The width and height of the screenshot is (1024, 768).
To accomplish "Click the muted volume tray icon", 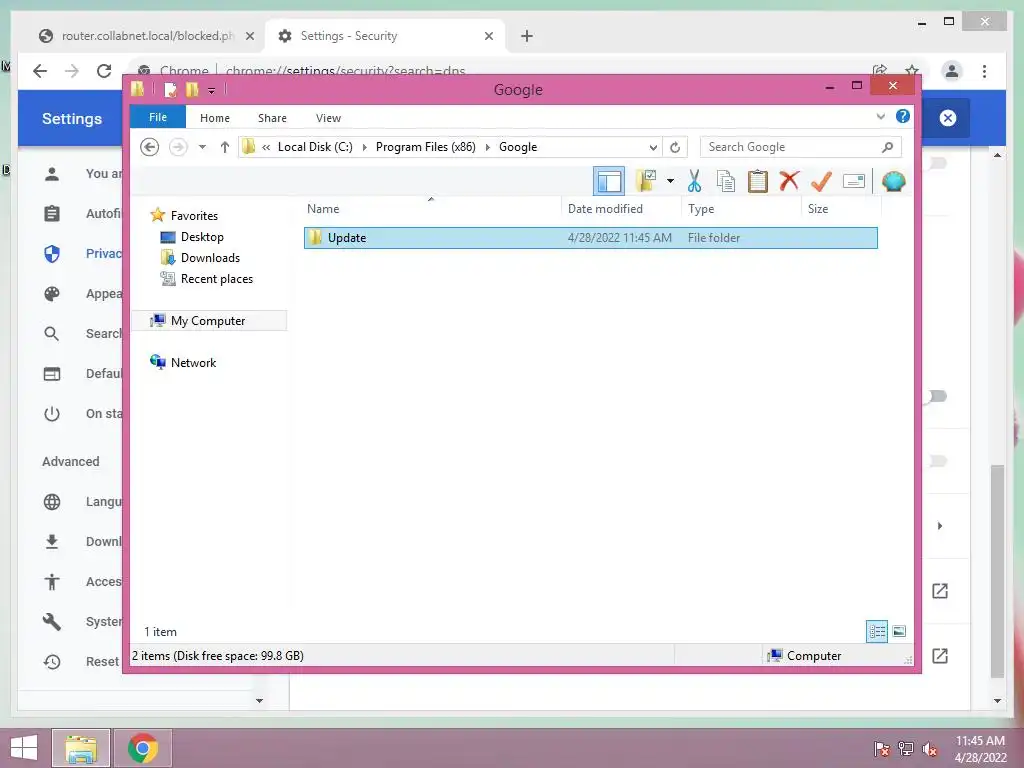I will point(929,748).
